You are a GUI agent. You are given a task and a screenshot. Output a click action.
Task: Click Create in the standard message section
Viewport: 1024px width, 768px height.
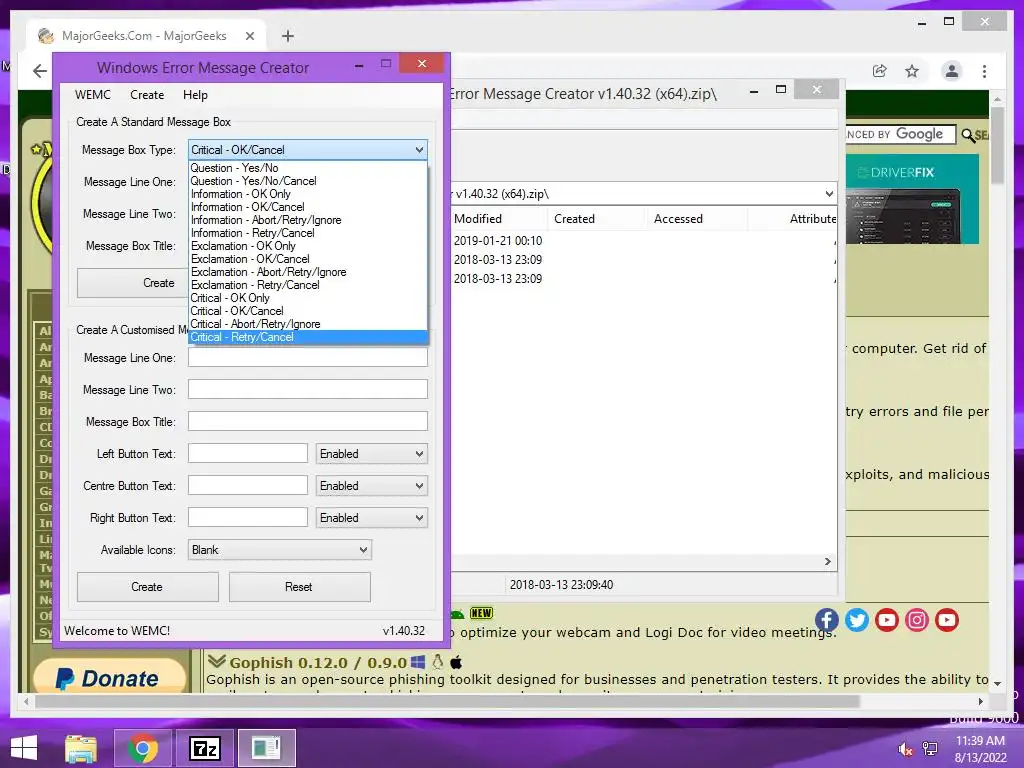click(x=134, y=283)
